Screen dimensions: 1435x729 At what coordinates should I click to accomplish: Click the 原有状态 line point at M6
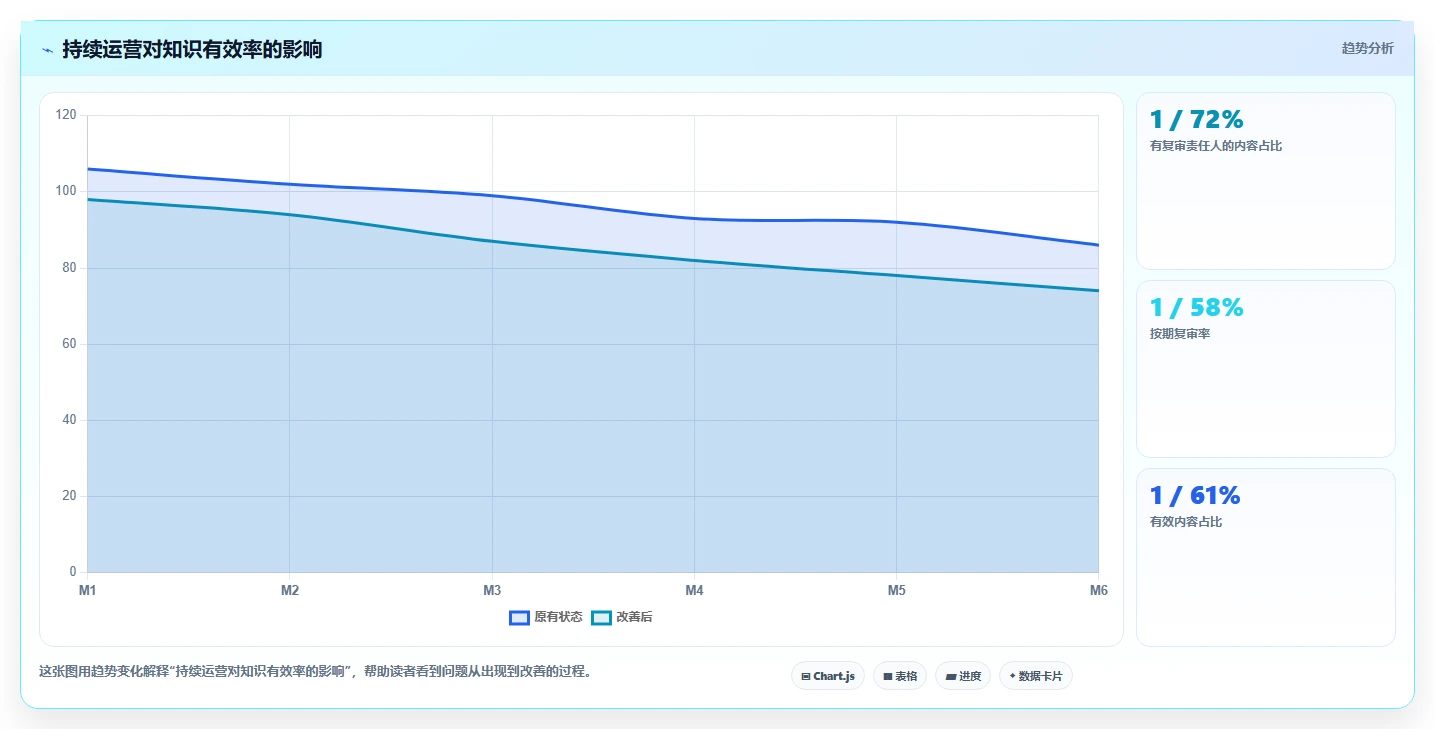click(x=1098, y=245)
